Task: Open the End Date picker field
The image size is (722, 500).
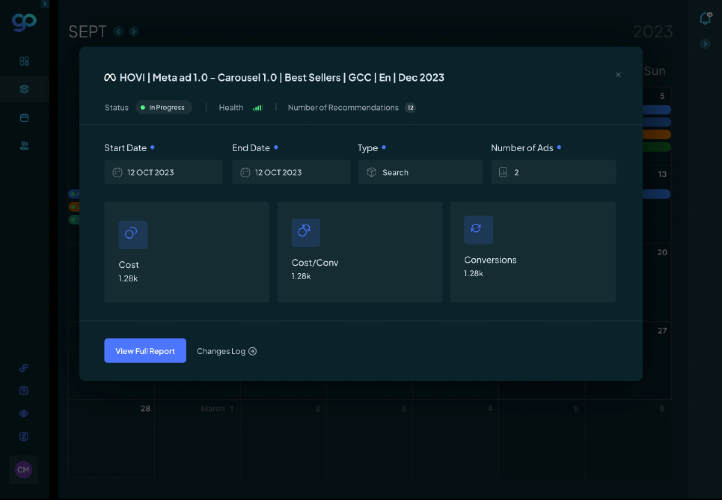Action: 291,172
